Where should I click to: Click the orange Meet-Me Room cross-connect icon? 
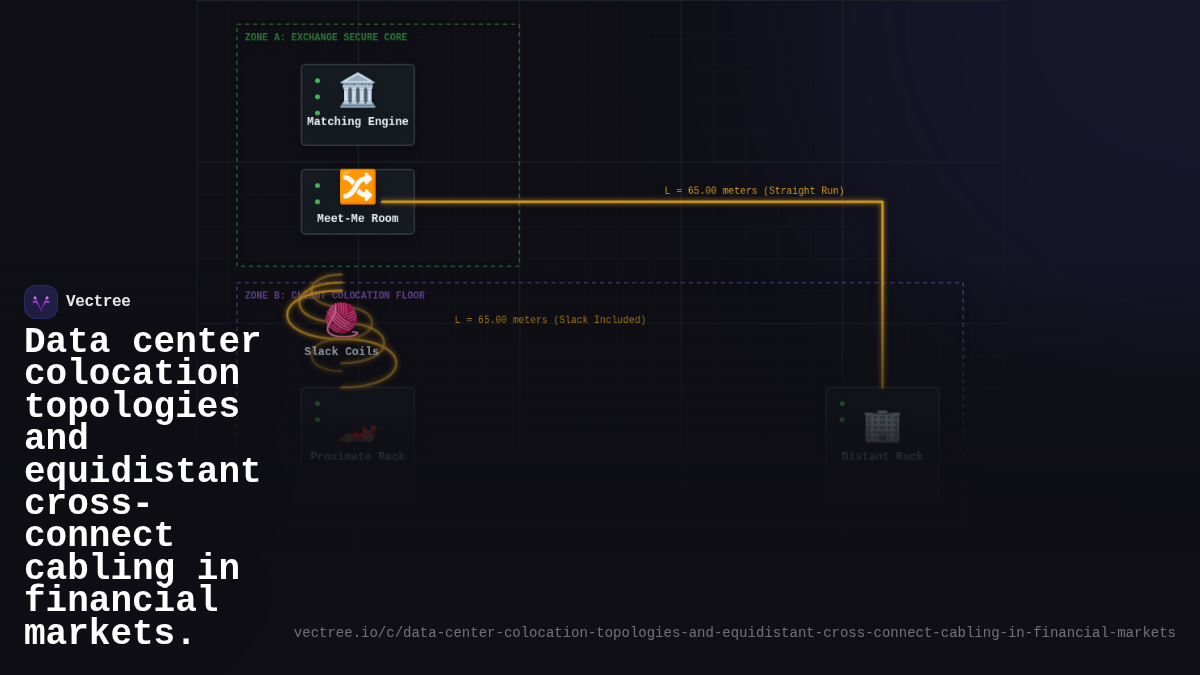tap(357, 185)
